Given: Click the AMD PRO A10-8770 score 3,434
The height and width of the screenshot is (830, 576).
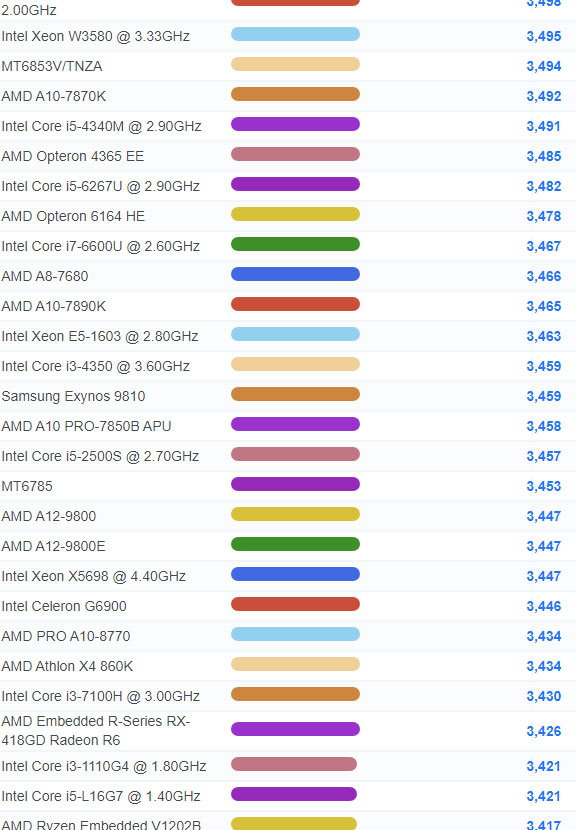Looking at the screenshot, I should [544, 636].
